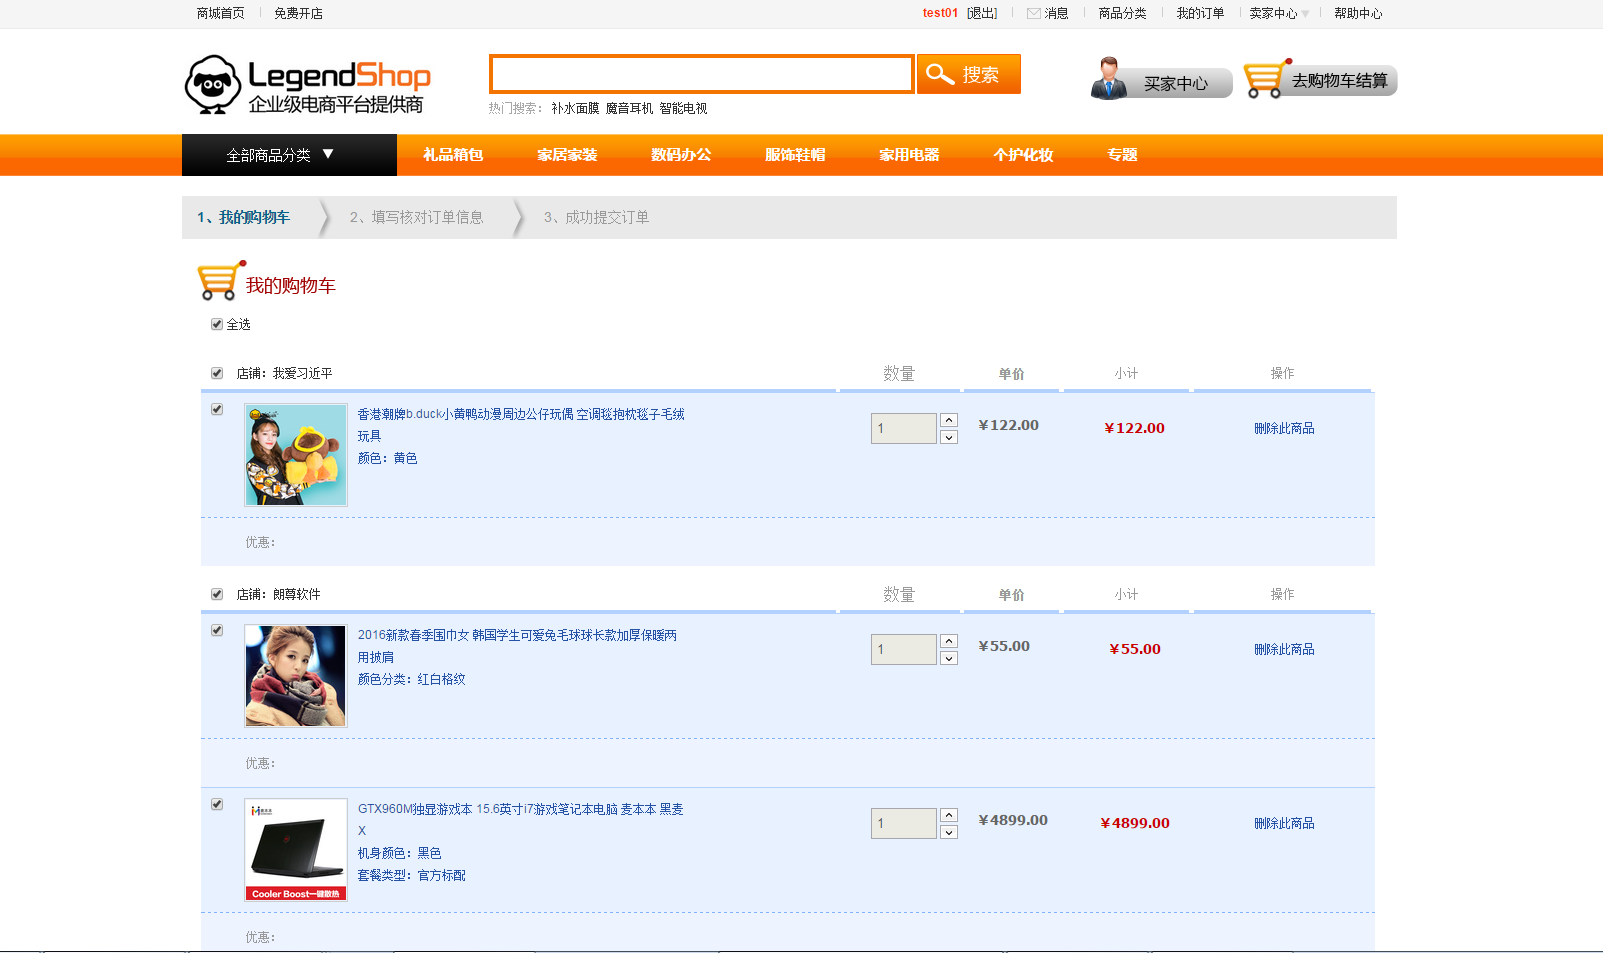Screen dimensions: 1603x953
Task: Click the LegendShop sheep logo
Action: tap(213, 84)
